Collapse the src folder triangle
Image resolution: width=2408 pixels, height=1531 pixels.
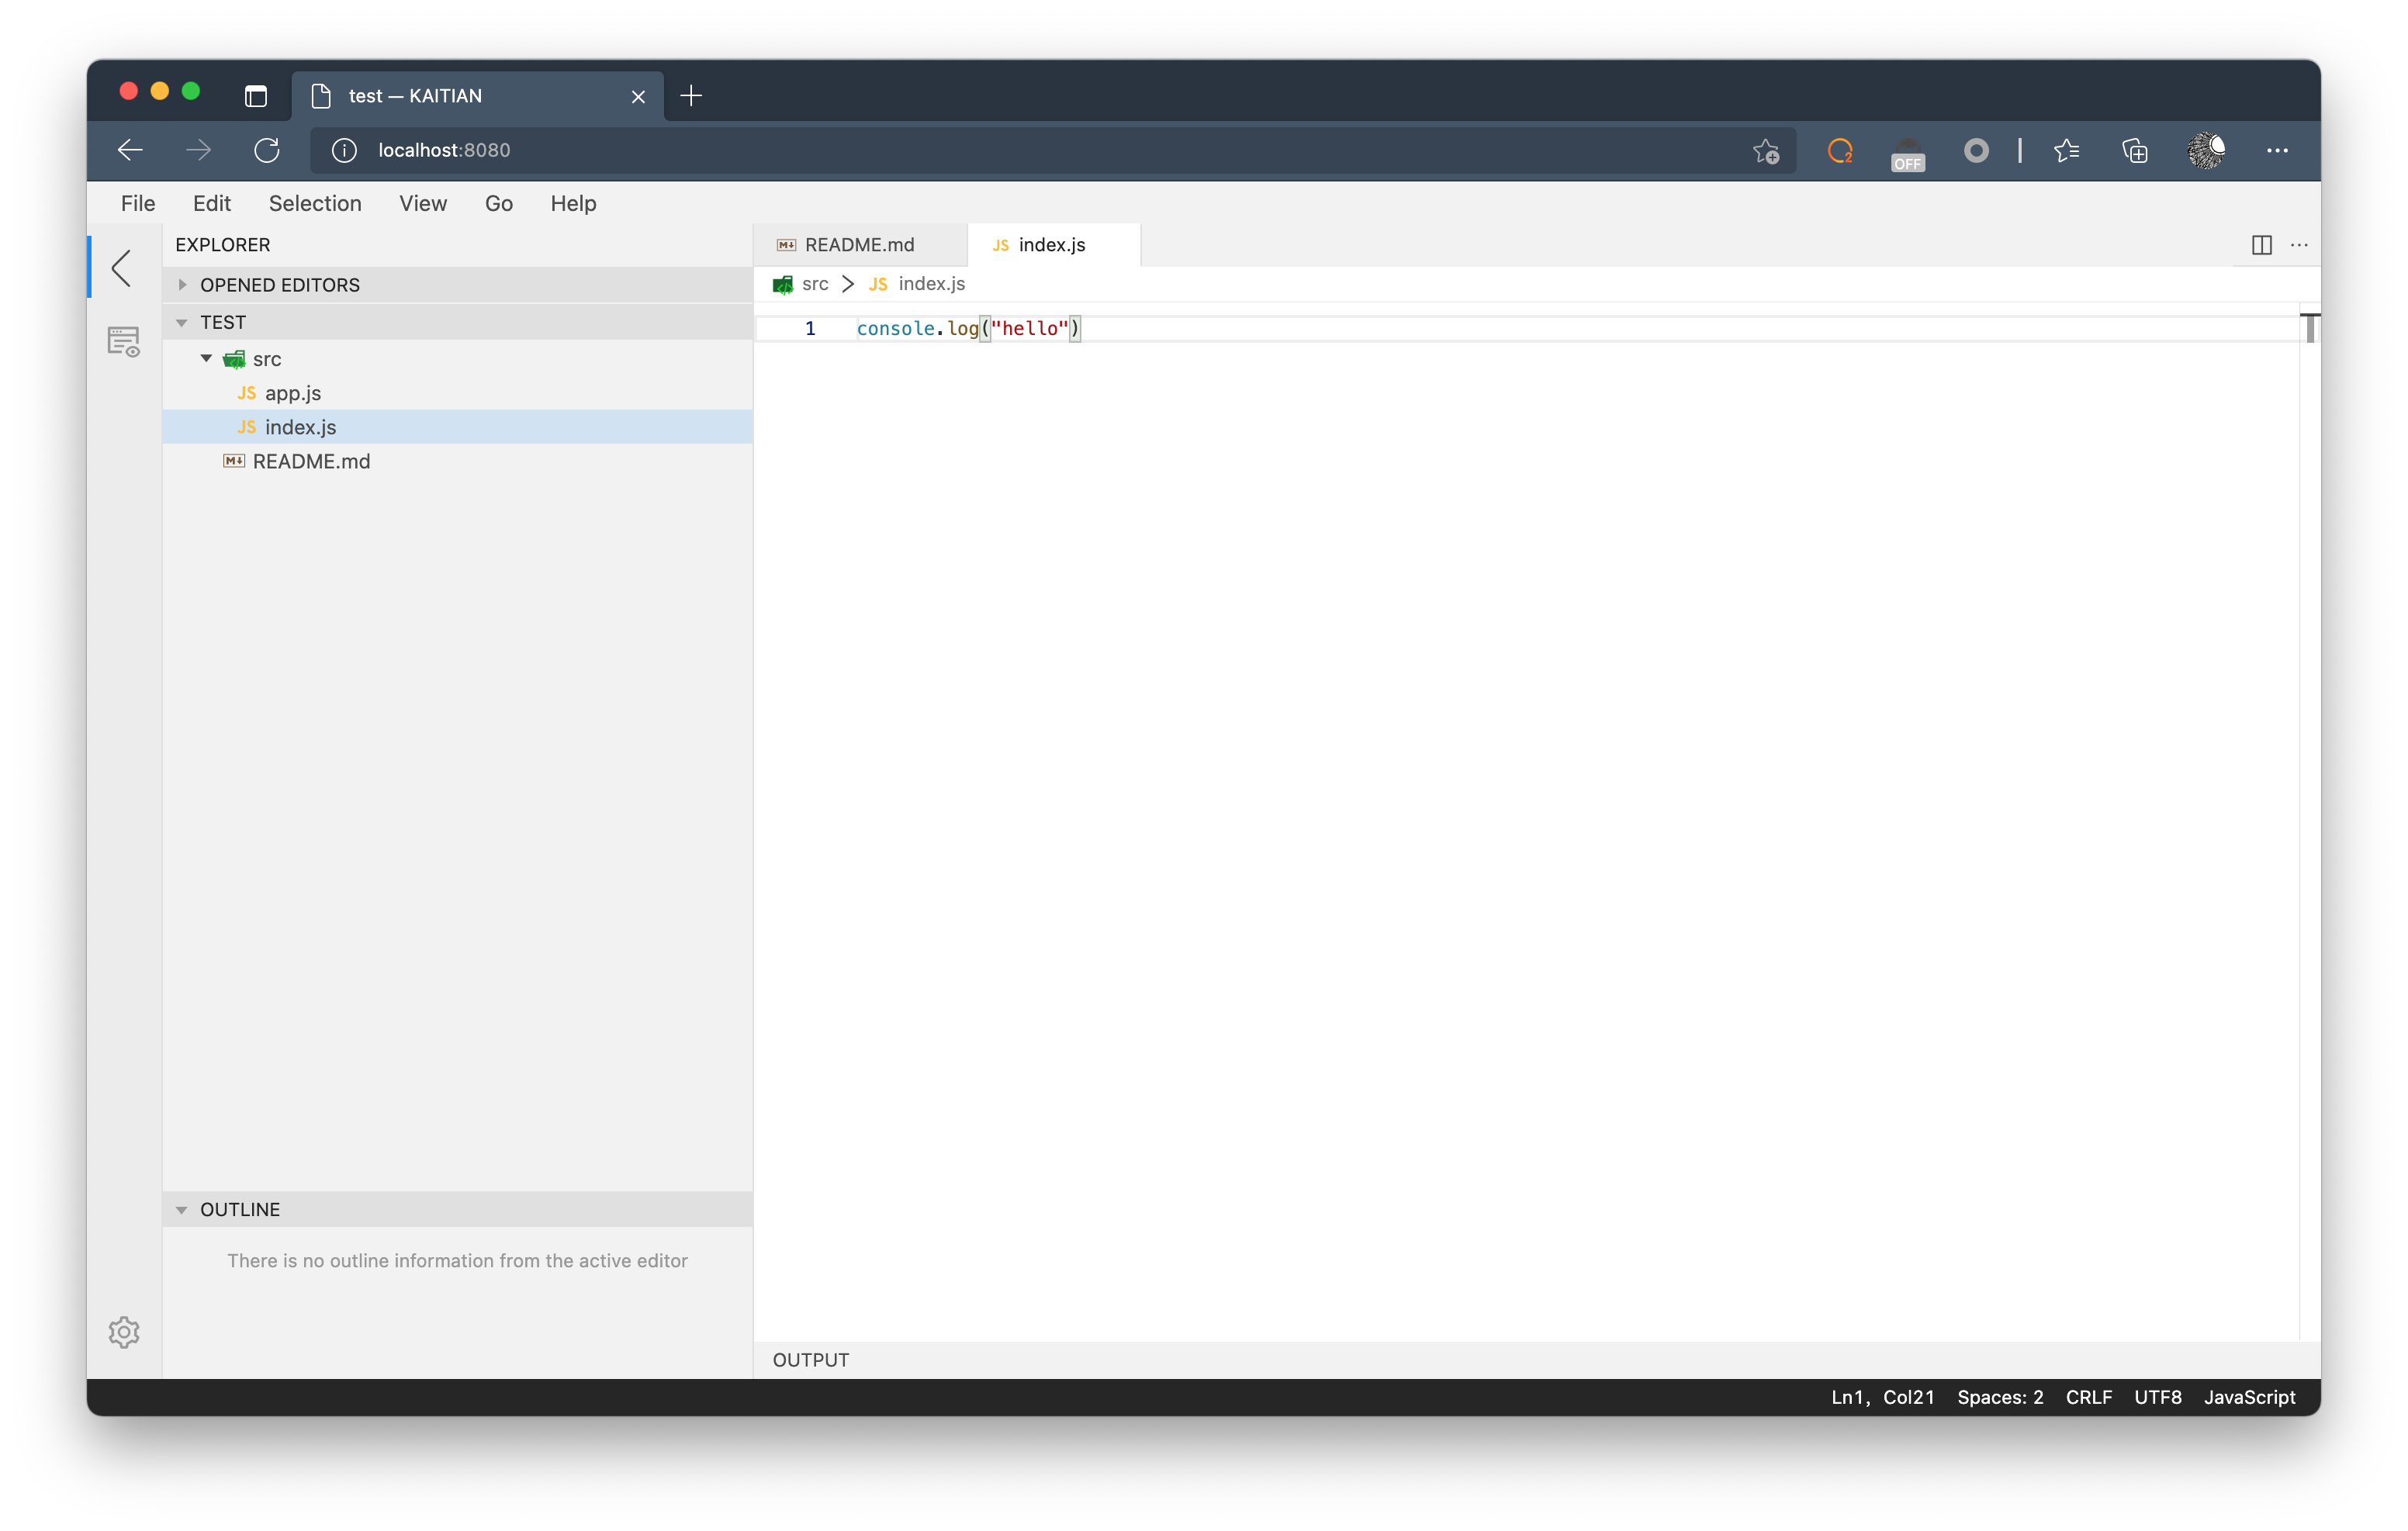(207, 358)
